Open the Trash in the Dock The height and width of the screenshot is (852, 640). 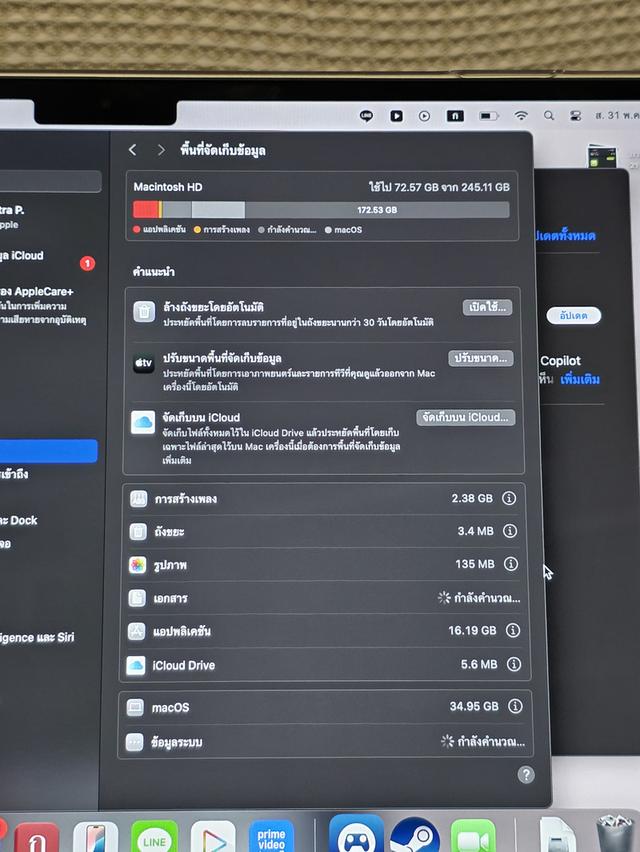[x=614, y=834]
